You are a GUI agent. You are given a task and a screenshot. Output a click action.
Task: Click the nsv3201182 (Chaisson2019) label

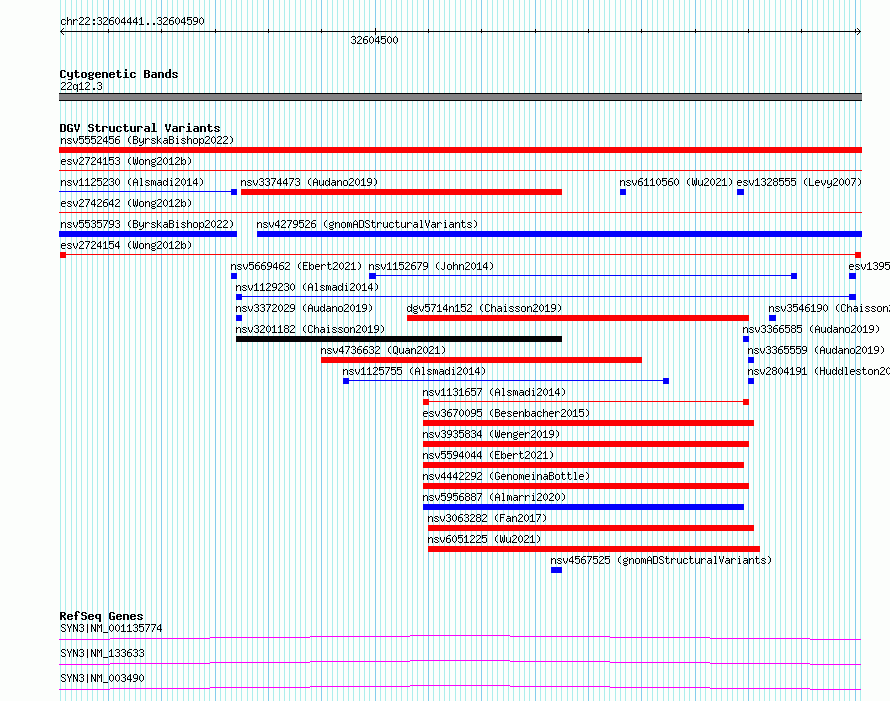pyautogui.click(x=310, y=329)
